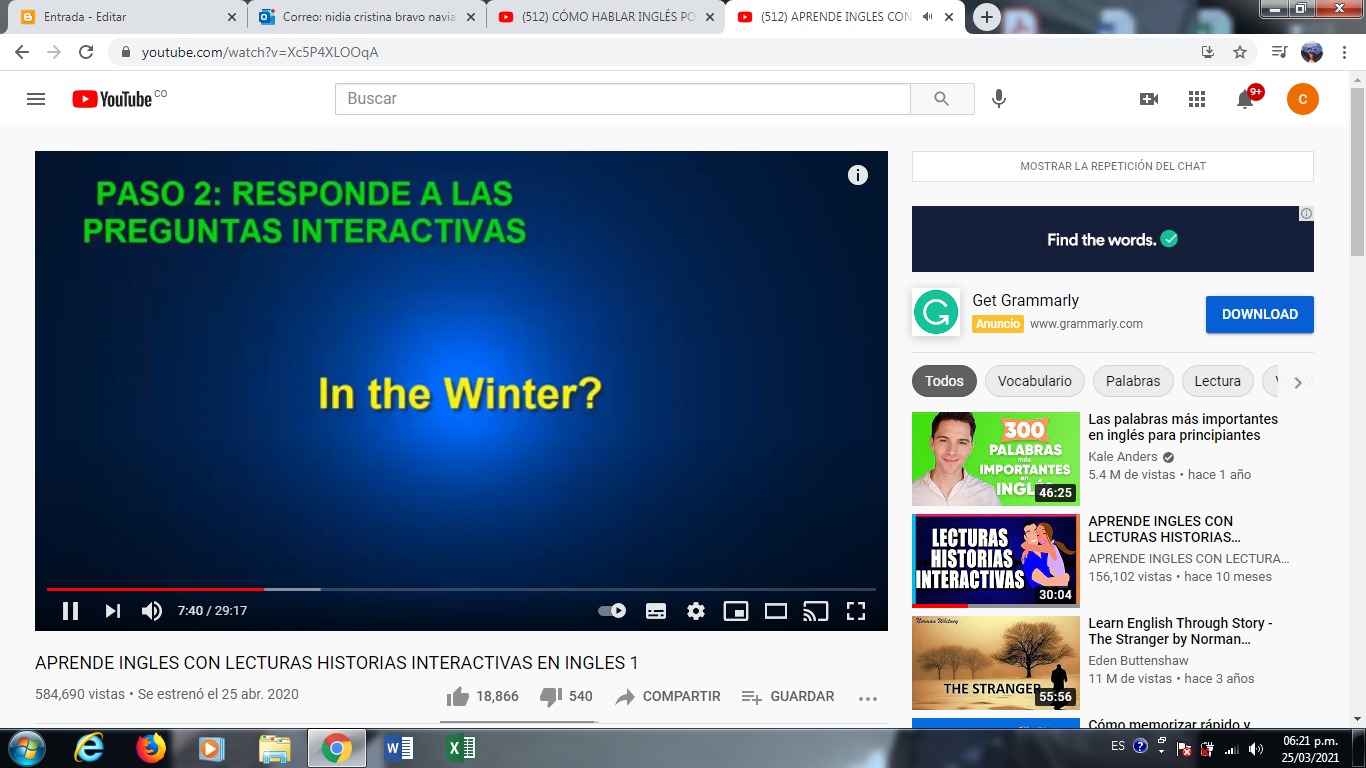Select the Lectura filter chip
The width and height of the screenshot is (1366, 768).
(1217, 381)
